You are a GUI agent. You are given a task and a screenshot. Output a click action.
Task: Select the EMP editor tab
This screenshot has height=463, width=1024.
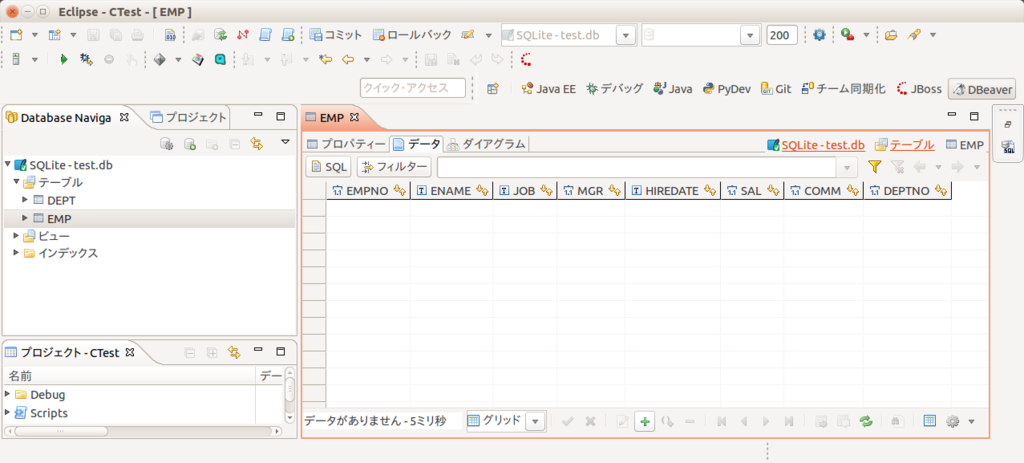coord(332,118)
